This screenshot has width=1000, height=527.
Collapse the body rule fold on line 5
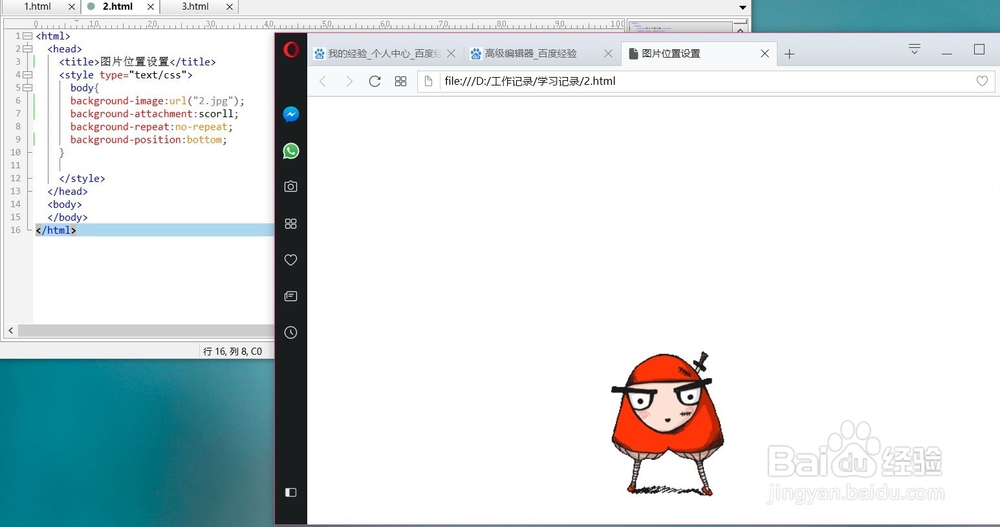pyautogui.click(x=27, y=88)
